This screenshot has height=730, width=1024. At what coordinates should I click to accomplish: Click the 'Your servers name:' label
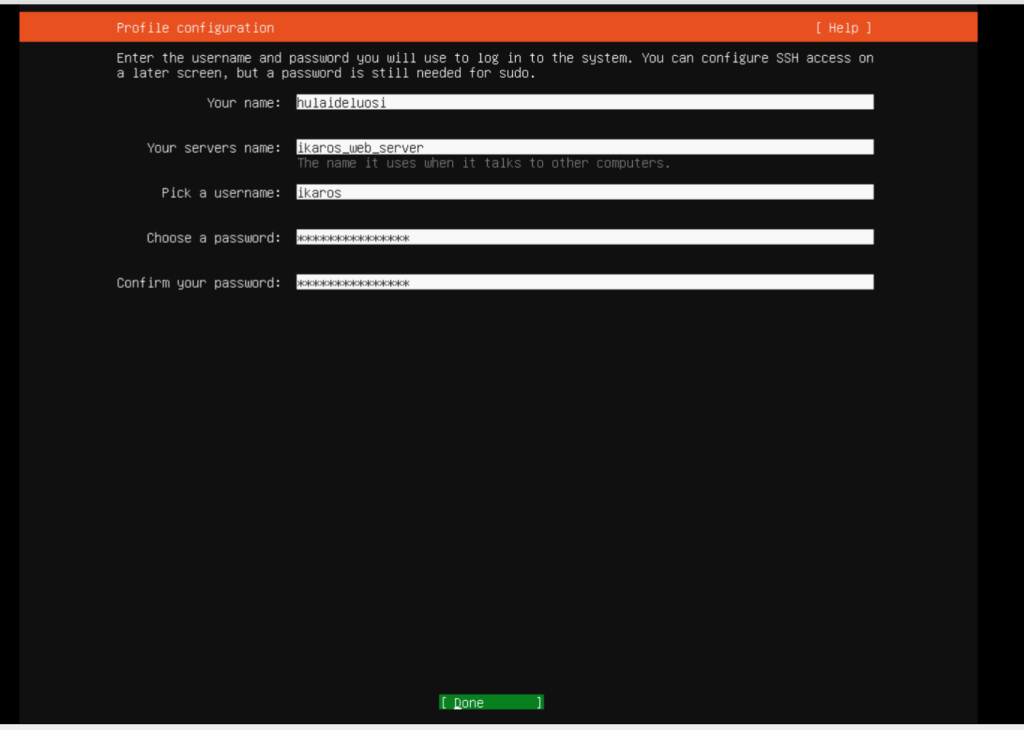[x=214, y=148]
